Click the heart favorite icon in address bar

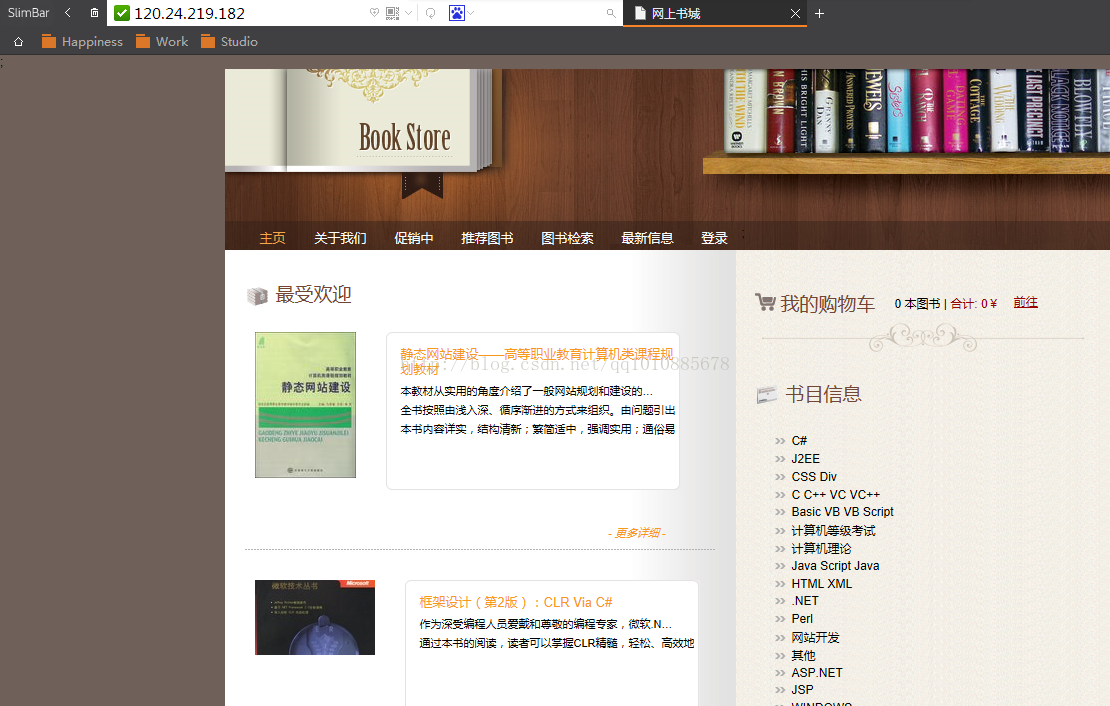click(374, 13)
